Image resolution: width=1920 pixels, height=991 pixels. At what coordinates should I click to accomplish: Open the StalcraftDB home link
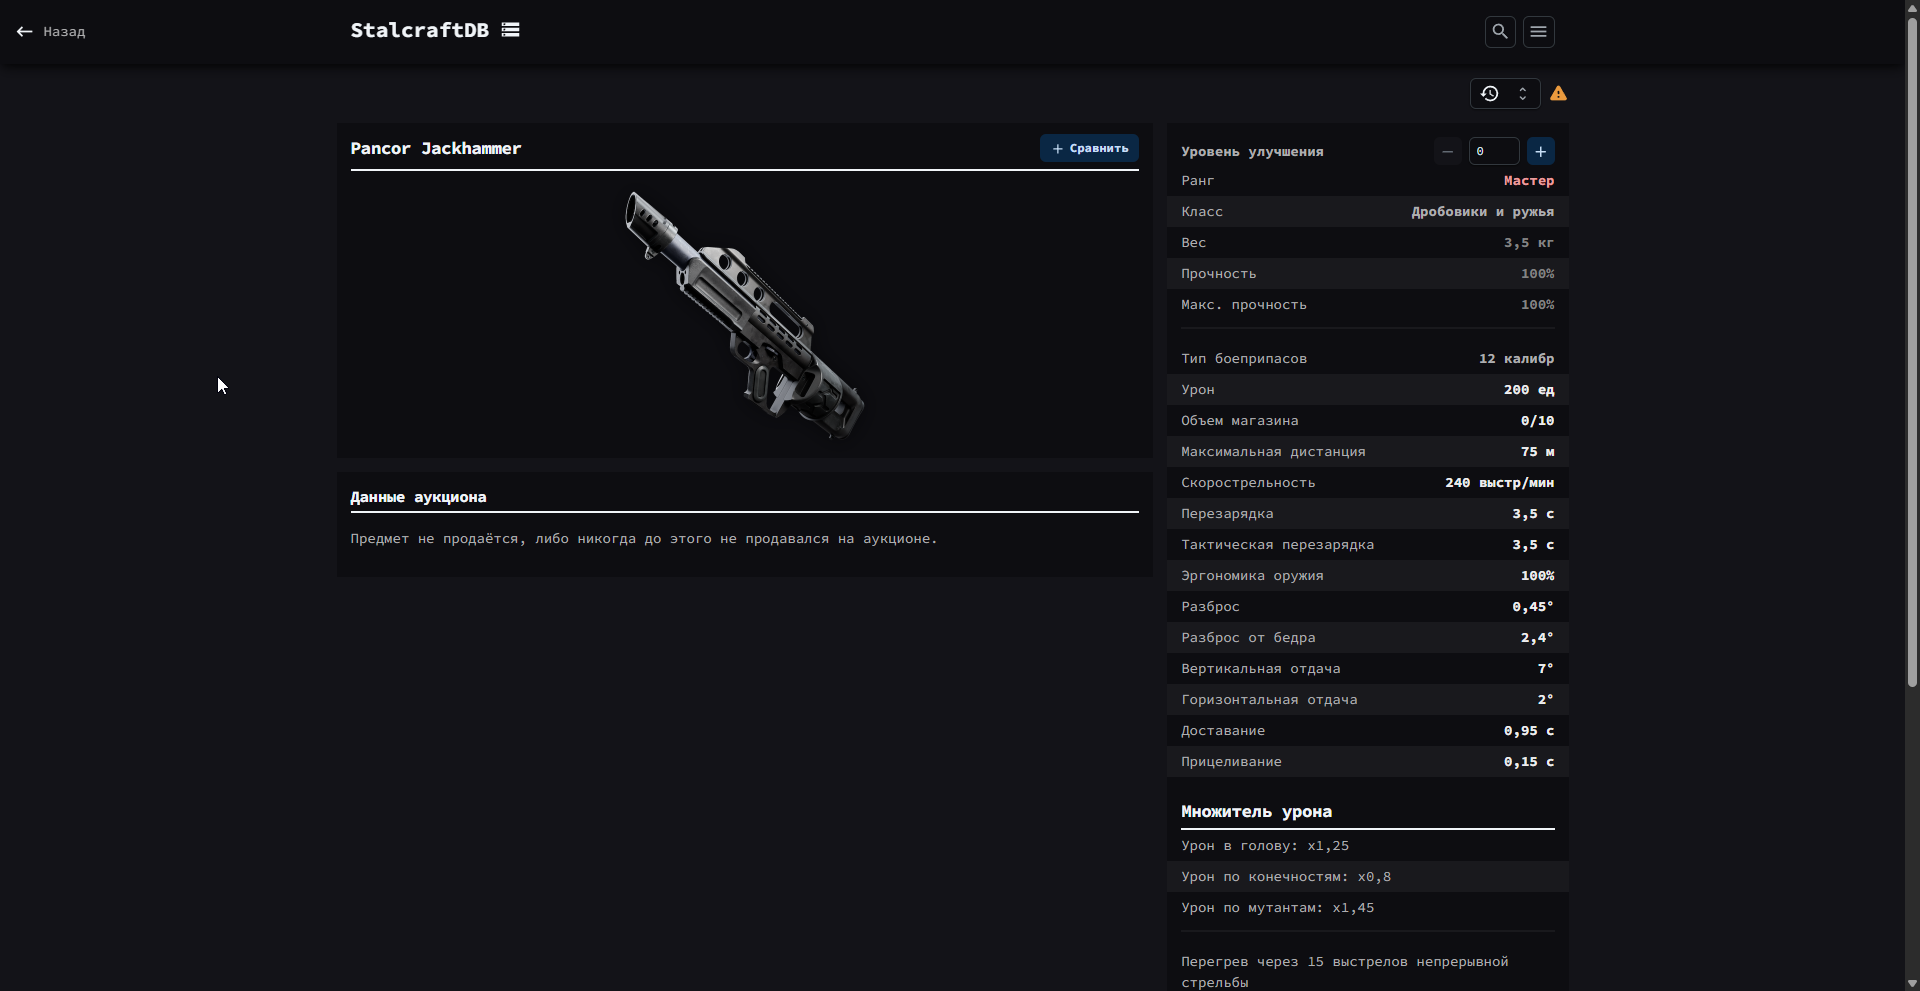[419, 30]
